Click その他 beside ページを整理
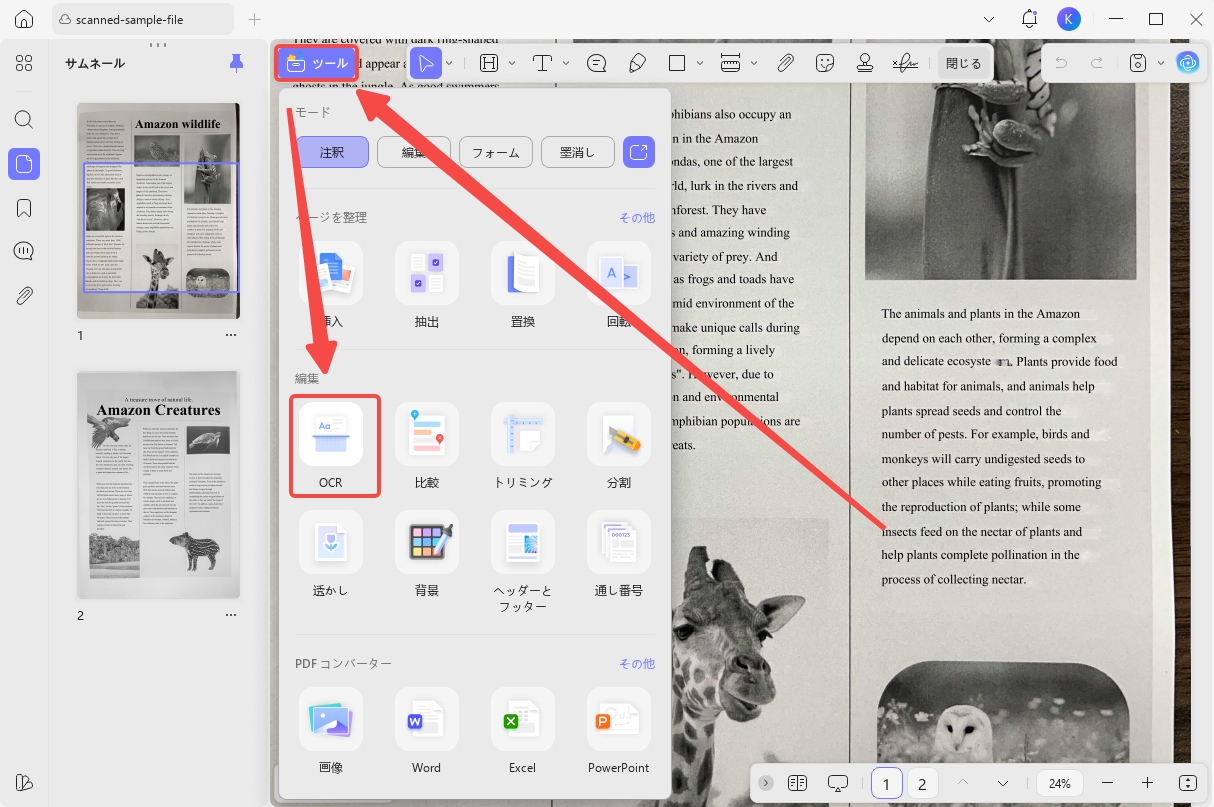This screenshot has width=1214, height=807. [x=637, y=217]
